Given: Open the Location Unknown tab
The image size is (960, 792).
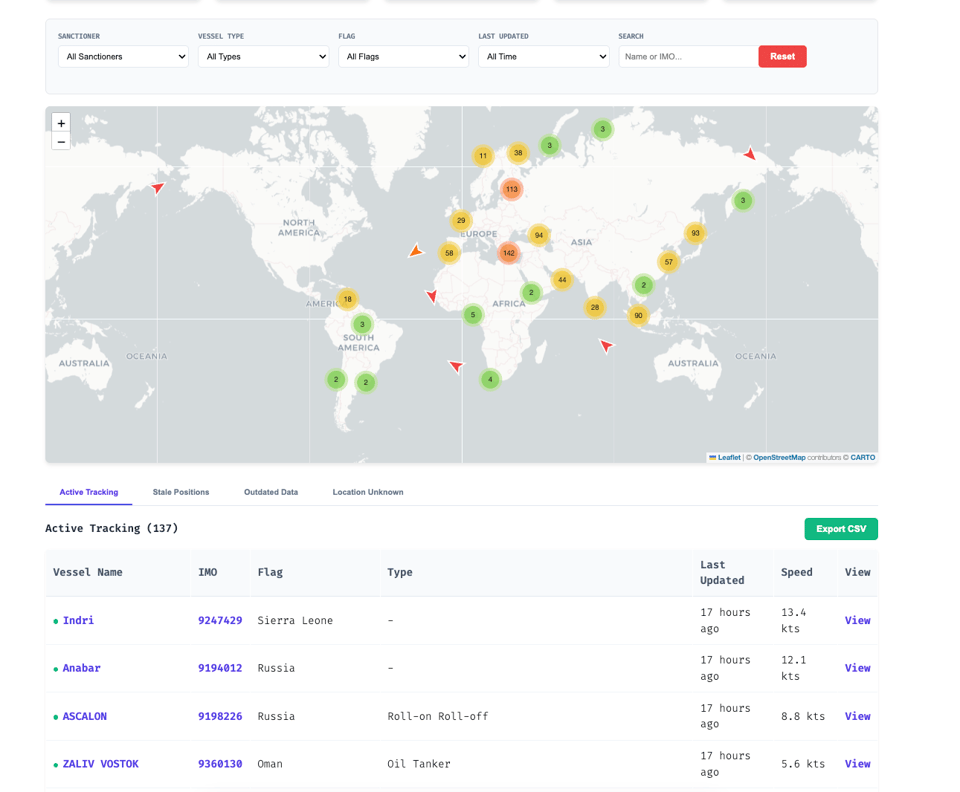Looking at the screenshot, I should tap(368, 492).
